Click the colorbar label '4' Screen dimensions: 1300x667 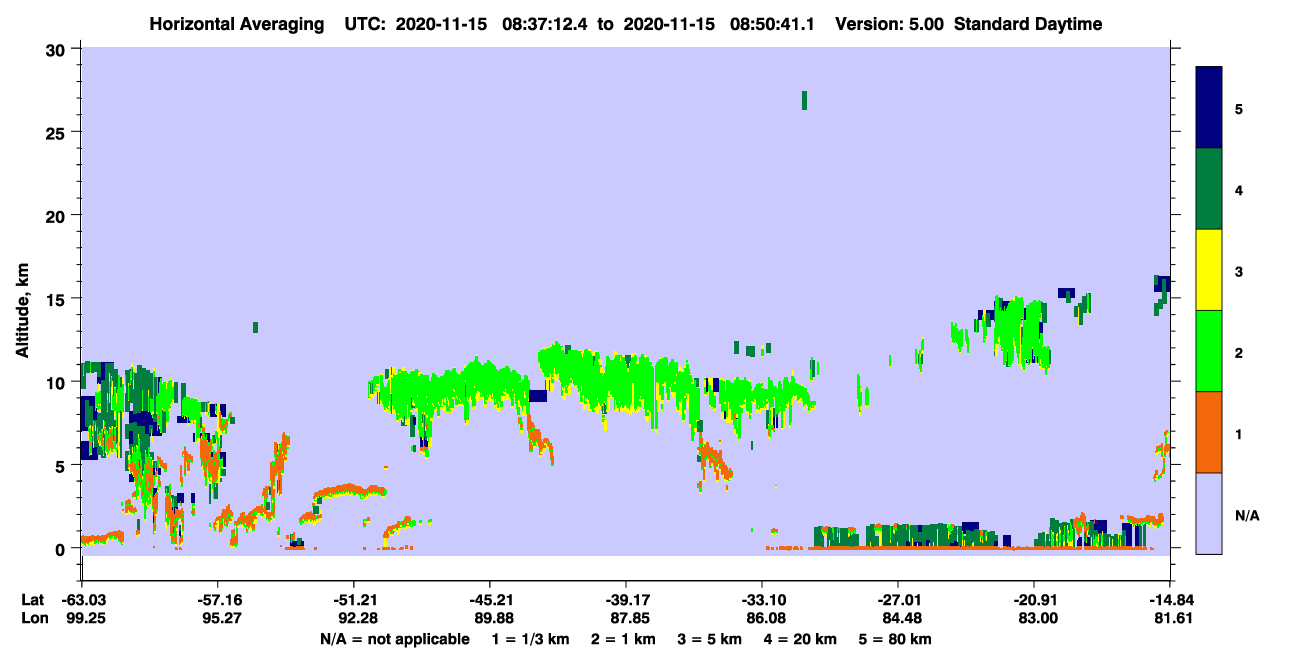pos(1238,189)
